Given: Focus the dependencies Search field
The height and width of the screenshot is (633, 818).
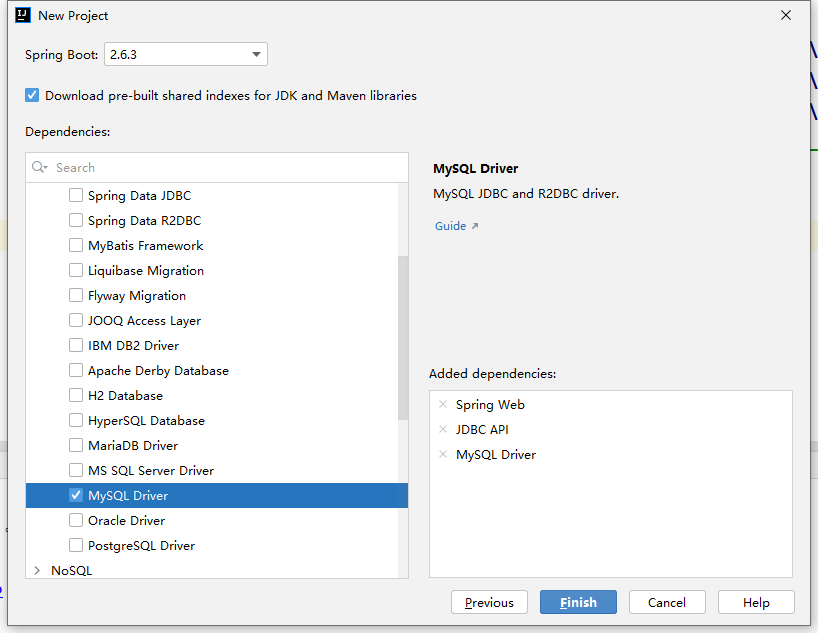Looking at the screenshot, I should point(217,168).
